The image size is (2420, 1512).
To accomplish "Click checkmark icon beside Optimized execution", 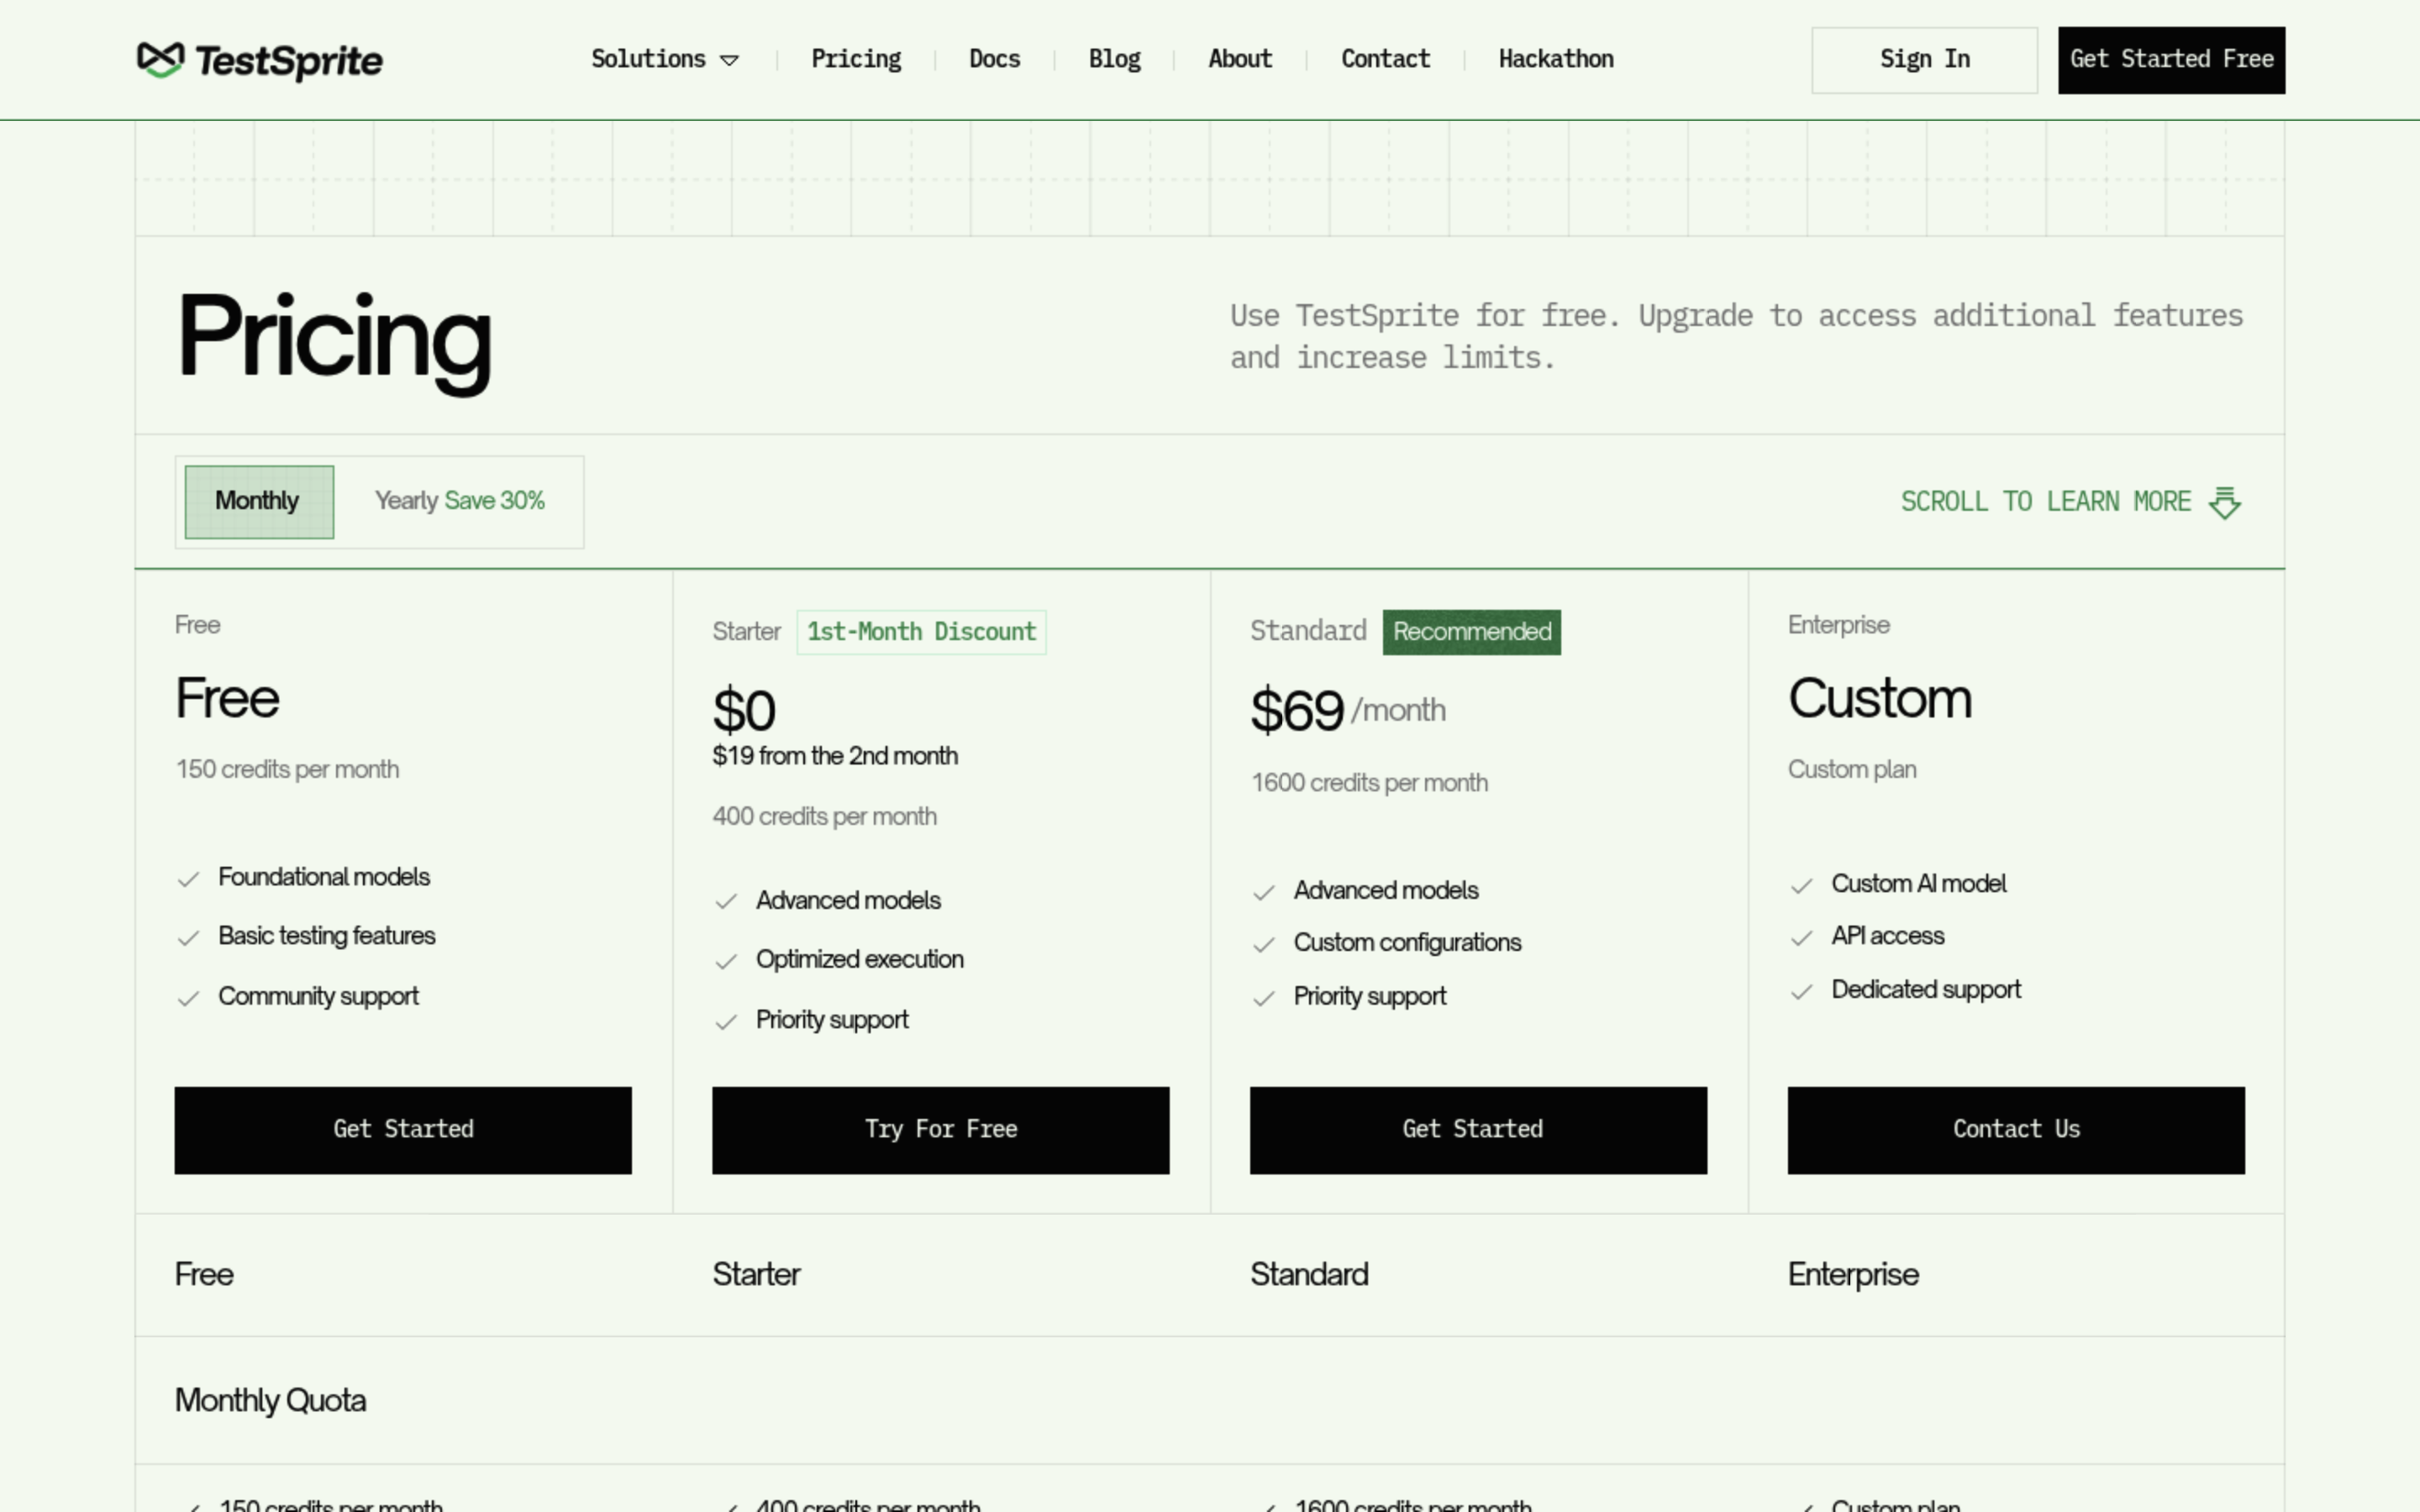I will tap(726, 961).
